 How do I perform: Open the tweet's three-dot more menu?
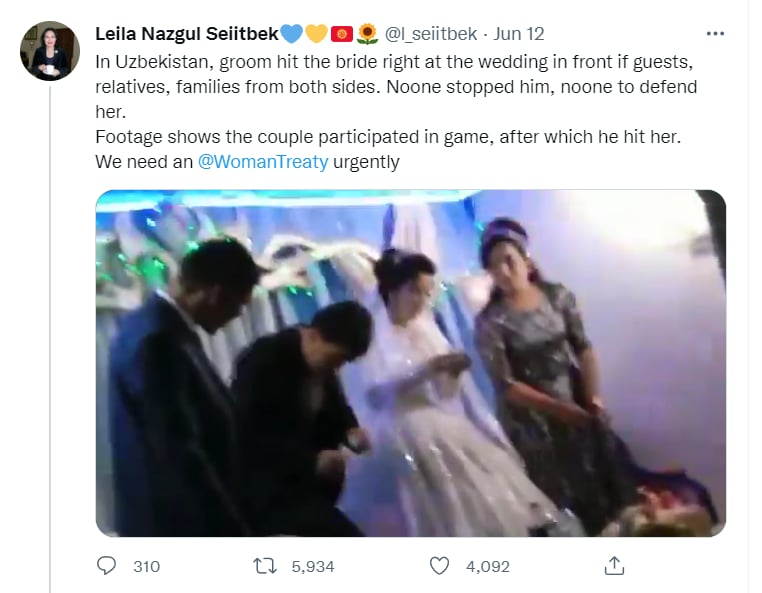click(x=715, y=34)
